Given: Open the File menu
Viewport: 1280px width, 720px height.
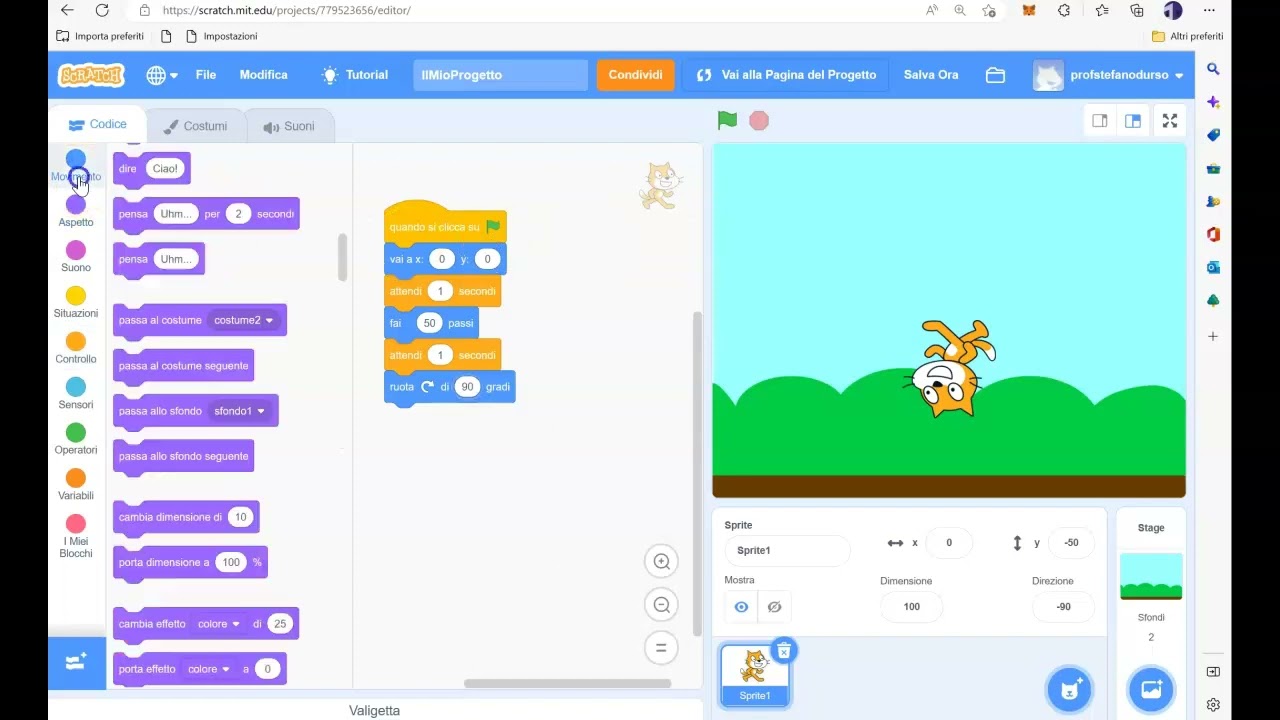Looking at the screenshot, I should tap(206, 75).
